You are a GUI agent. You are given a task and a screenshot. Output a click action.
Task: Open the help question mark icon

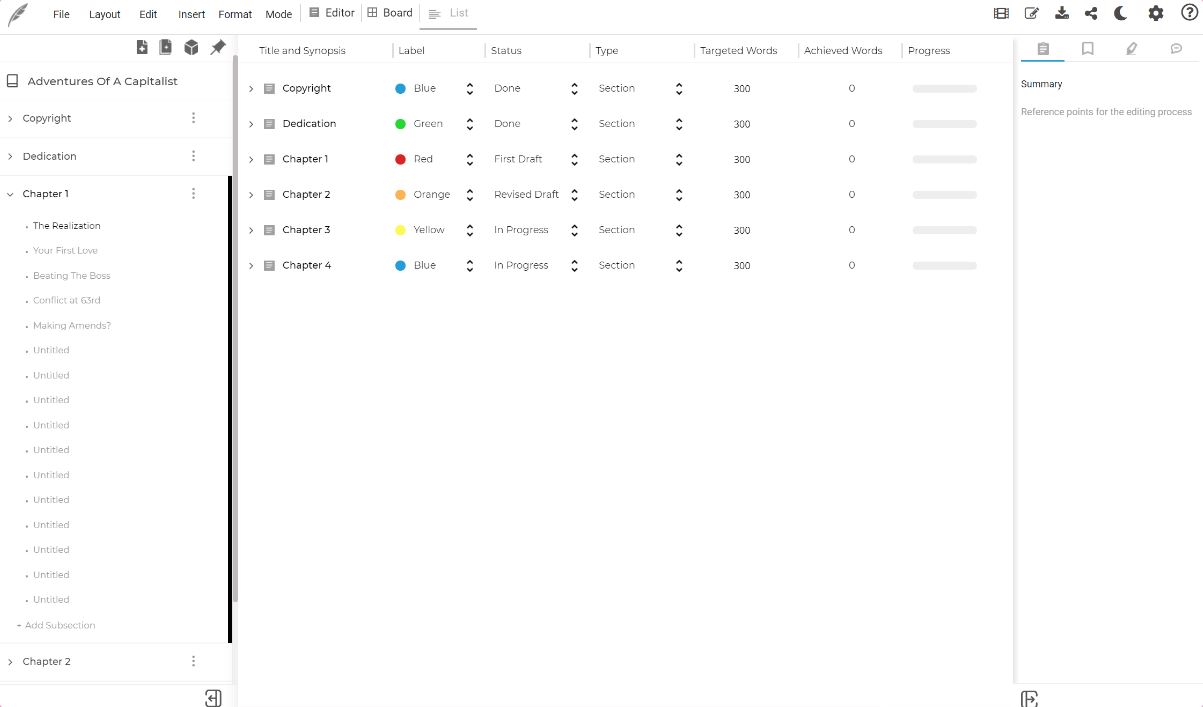click(1190, 13)
